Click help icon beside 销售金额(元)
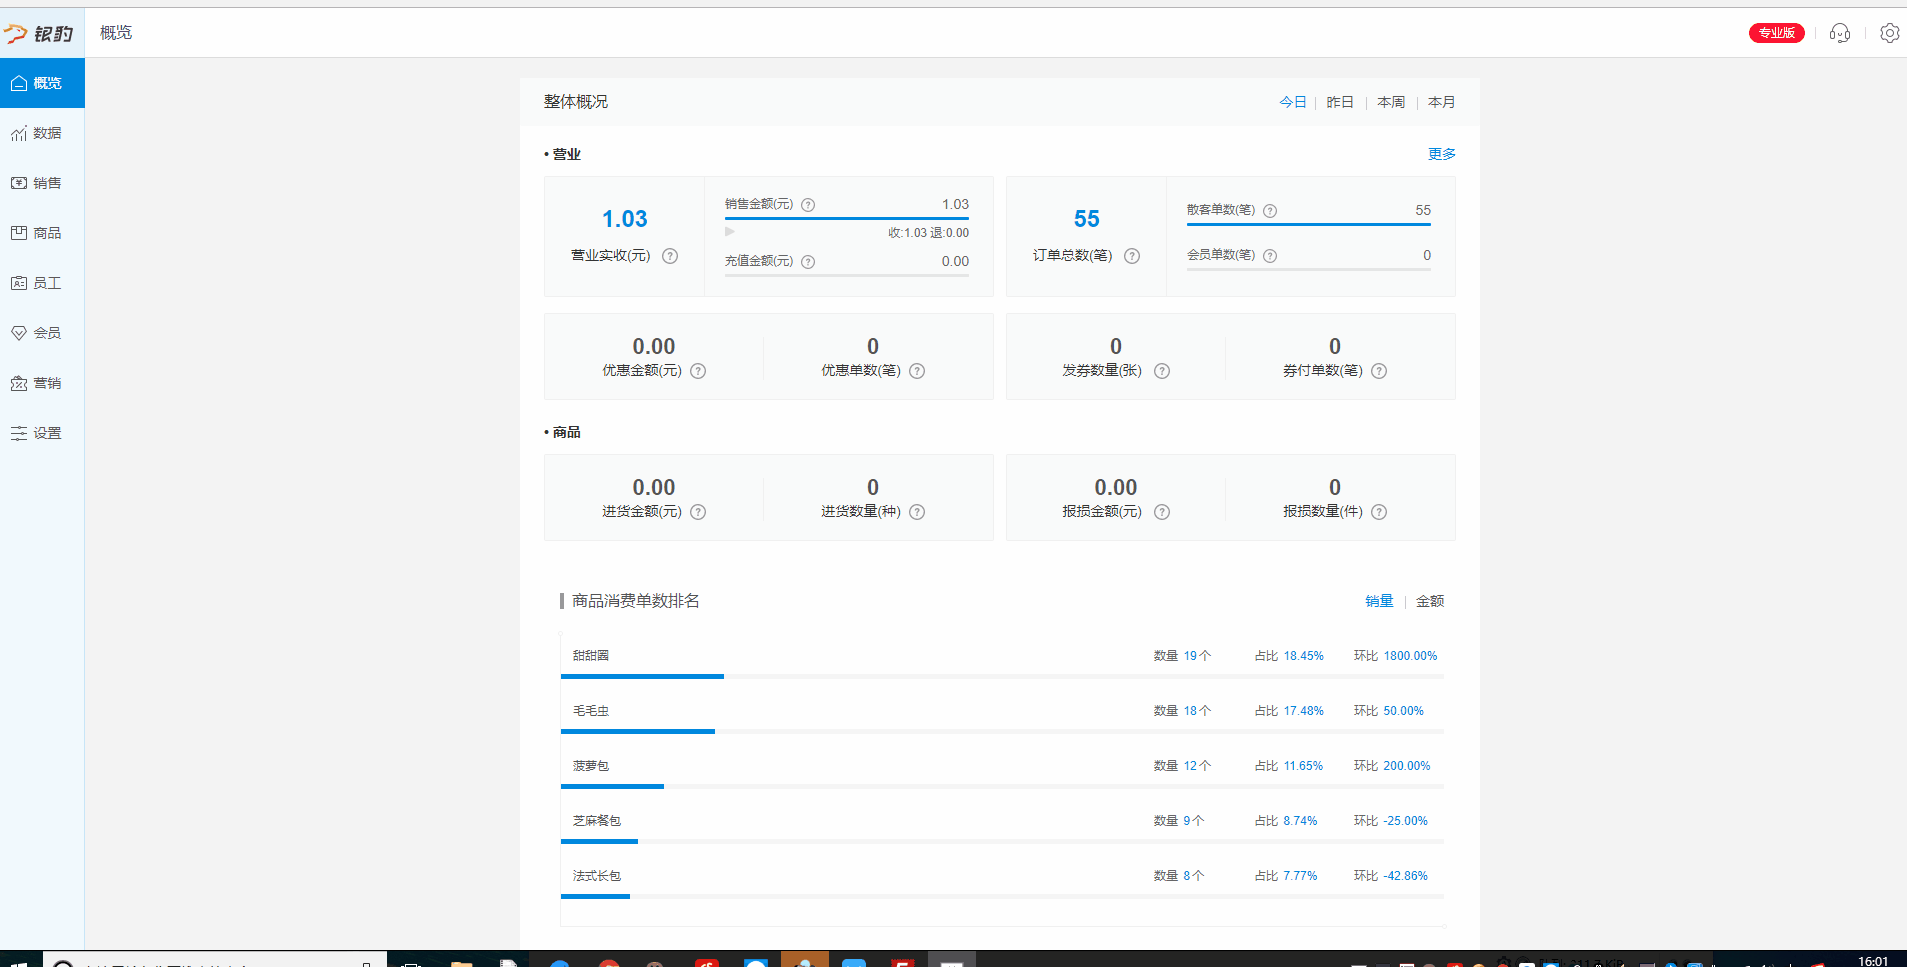1907x967 pixels. coord(808,205)
